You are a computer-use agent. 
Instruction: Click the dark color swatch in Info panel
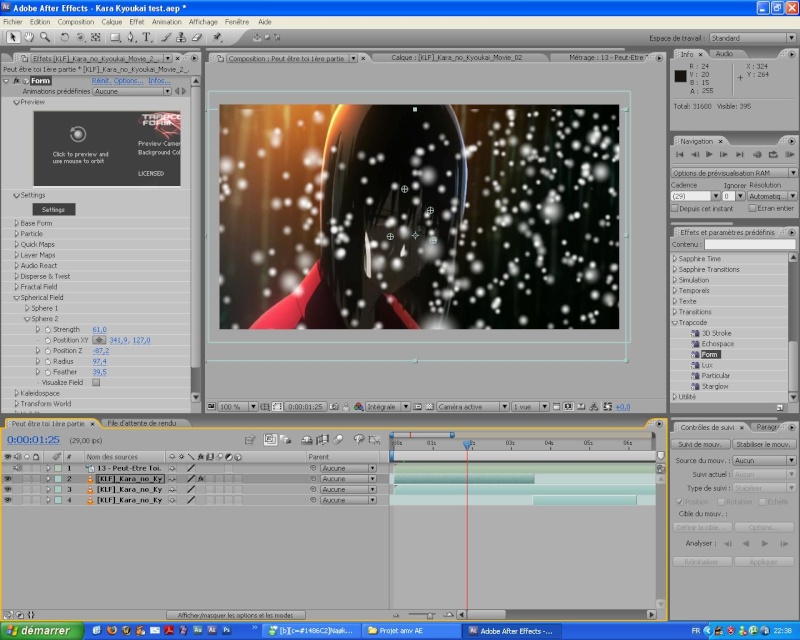[680, 76]
